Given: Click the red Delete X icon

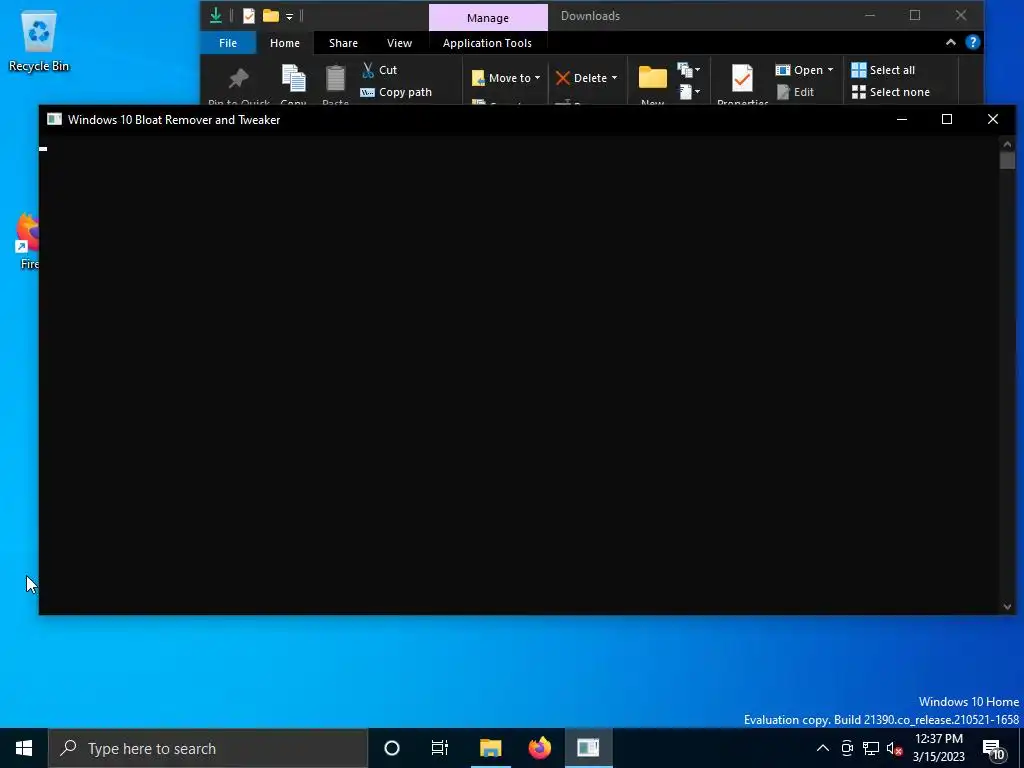Looking at the screenshot, I should click(562, 78).
